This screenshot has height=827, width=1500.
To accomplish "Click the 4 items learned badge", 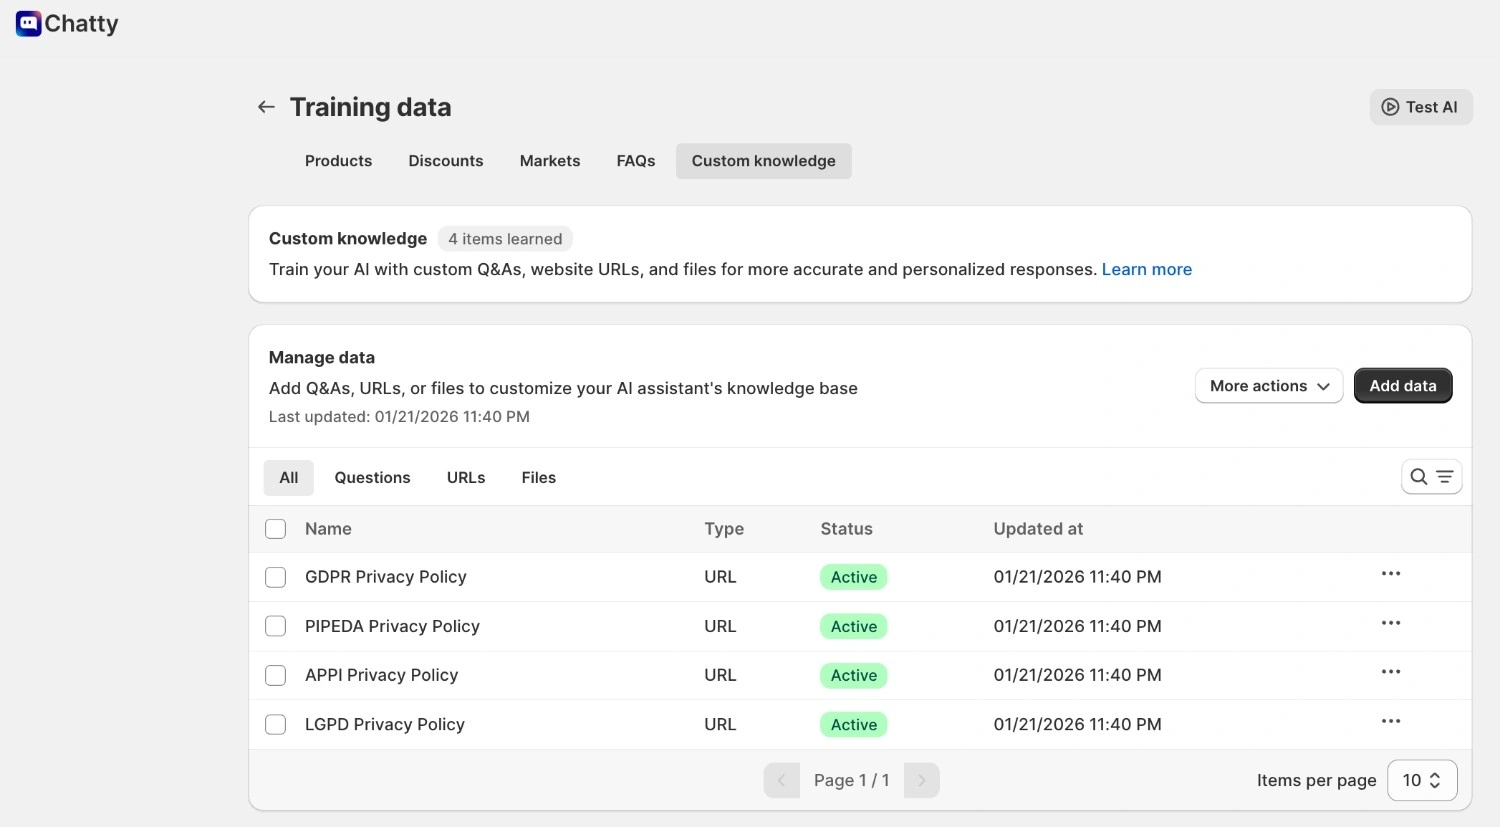I will tap(505, 239).
